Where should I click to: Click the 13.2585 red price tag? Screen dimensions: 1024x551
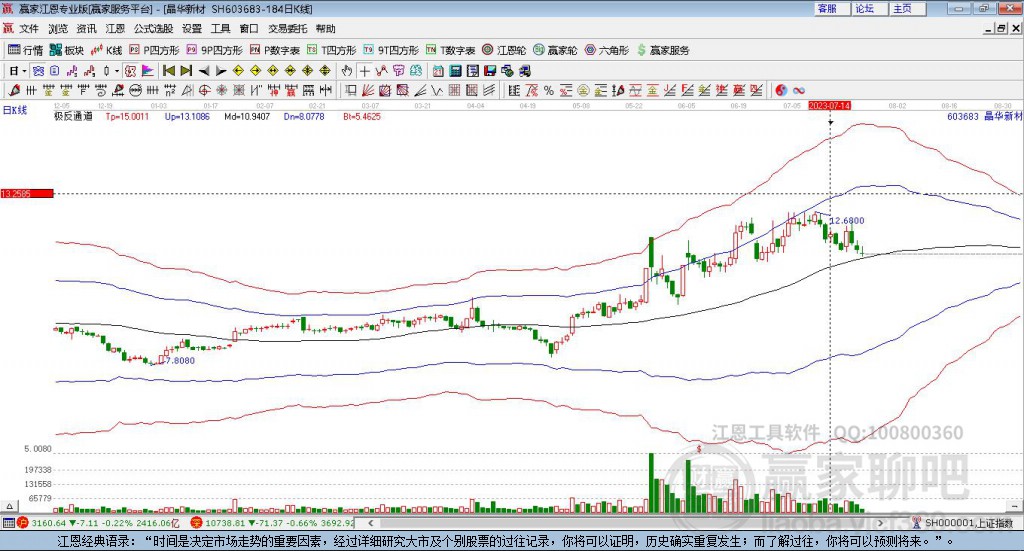click(x=27, y=193)
